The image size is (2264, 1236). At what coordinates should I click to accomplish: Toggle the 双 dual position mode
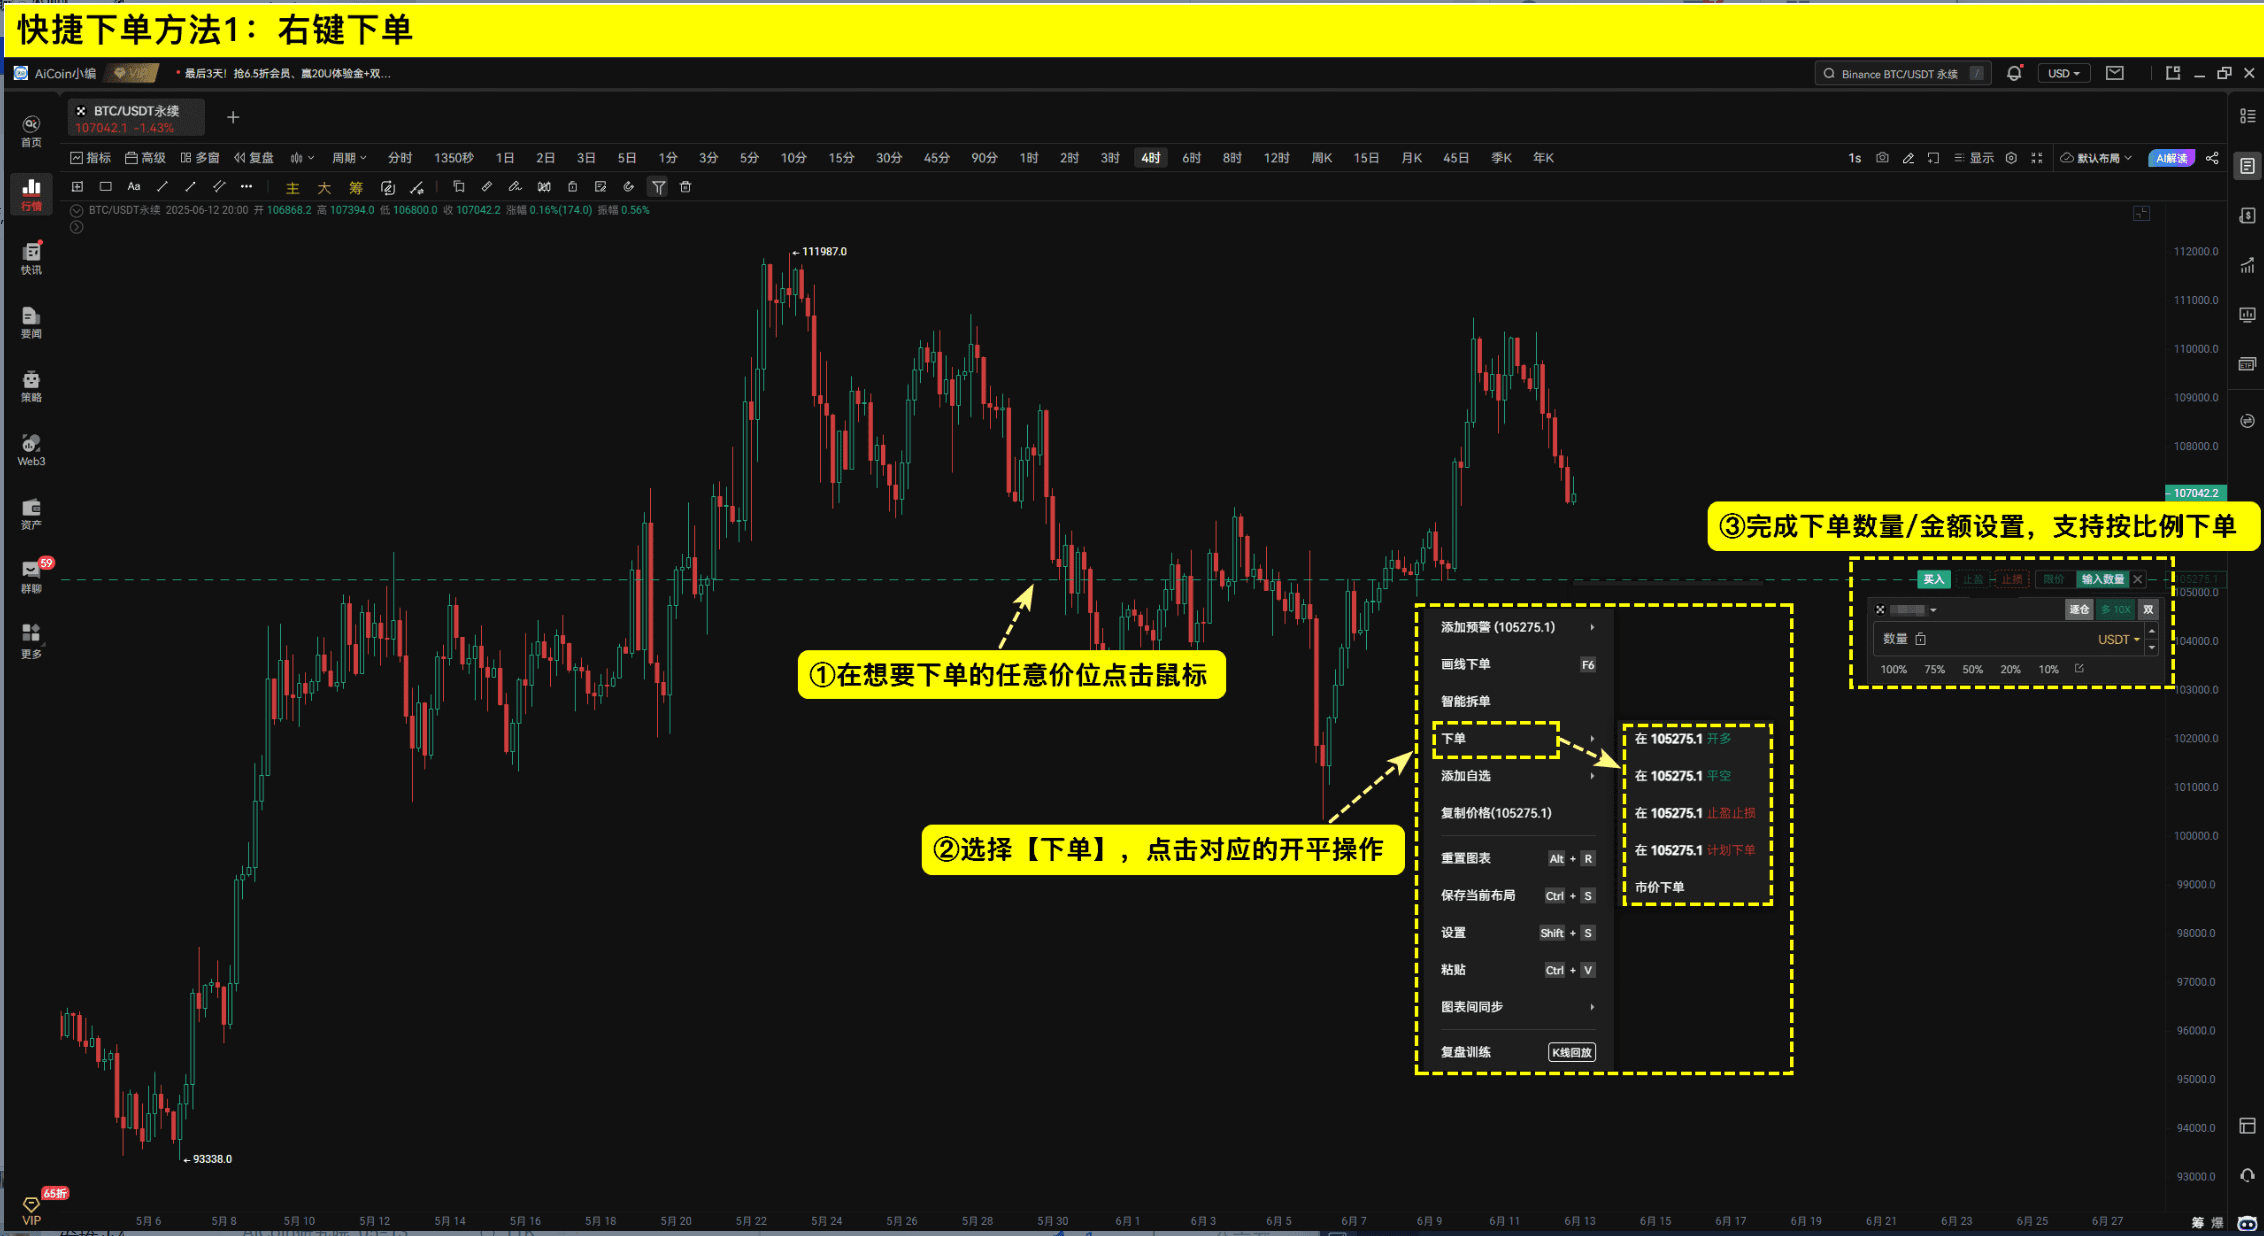tap(2148, 609)
